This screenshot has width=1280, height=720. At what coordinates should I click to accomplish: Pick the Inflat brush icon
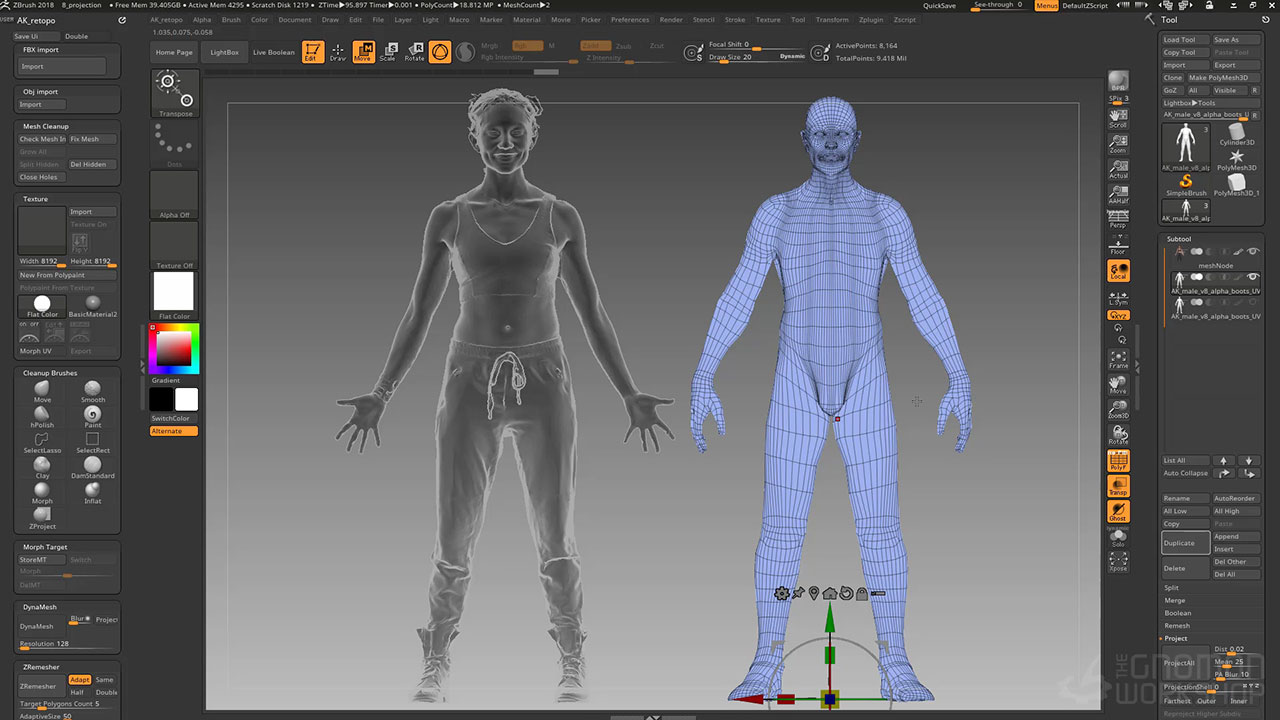point(92,490)
